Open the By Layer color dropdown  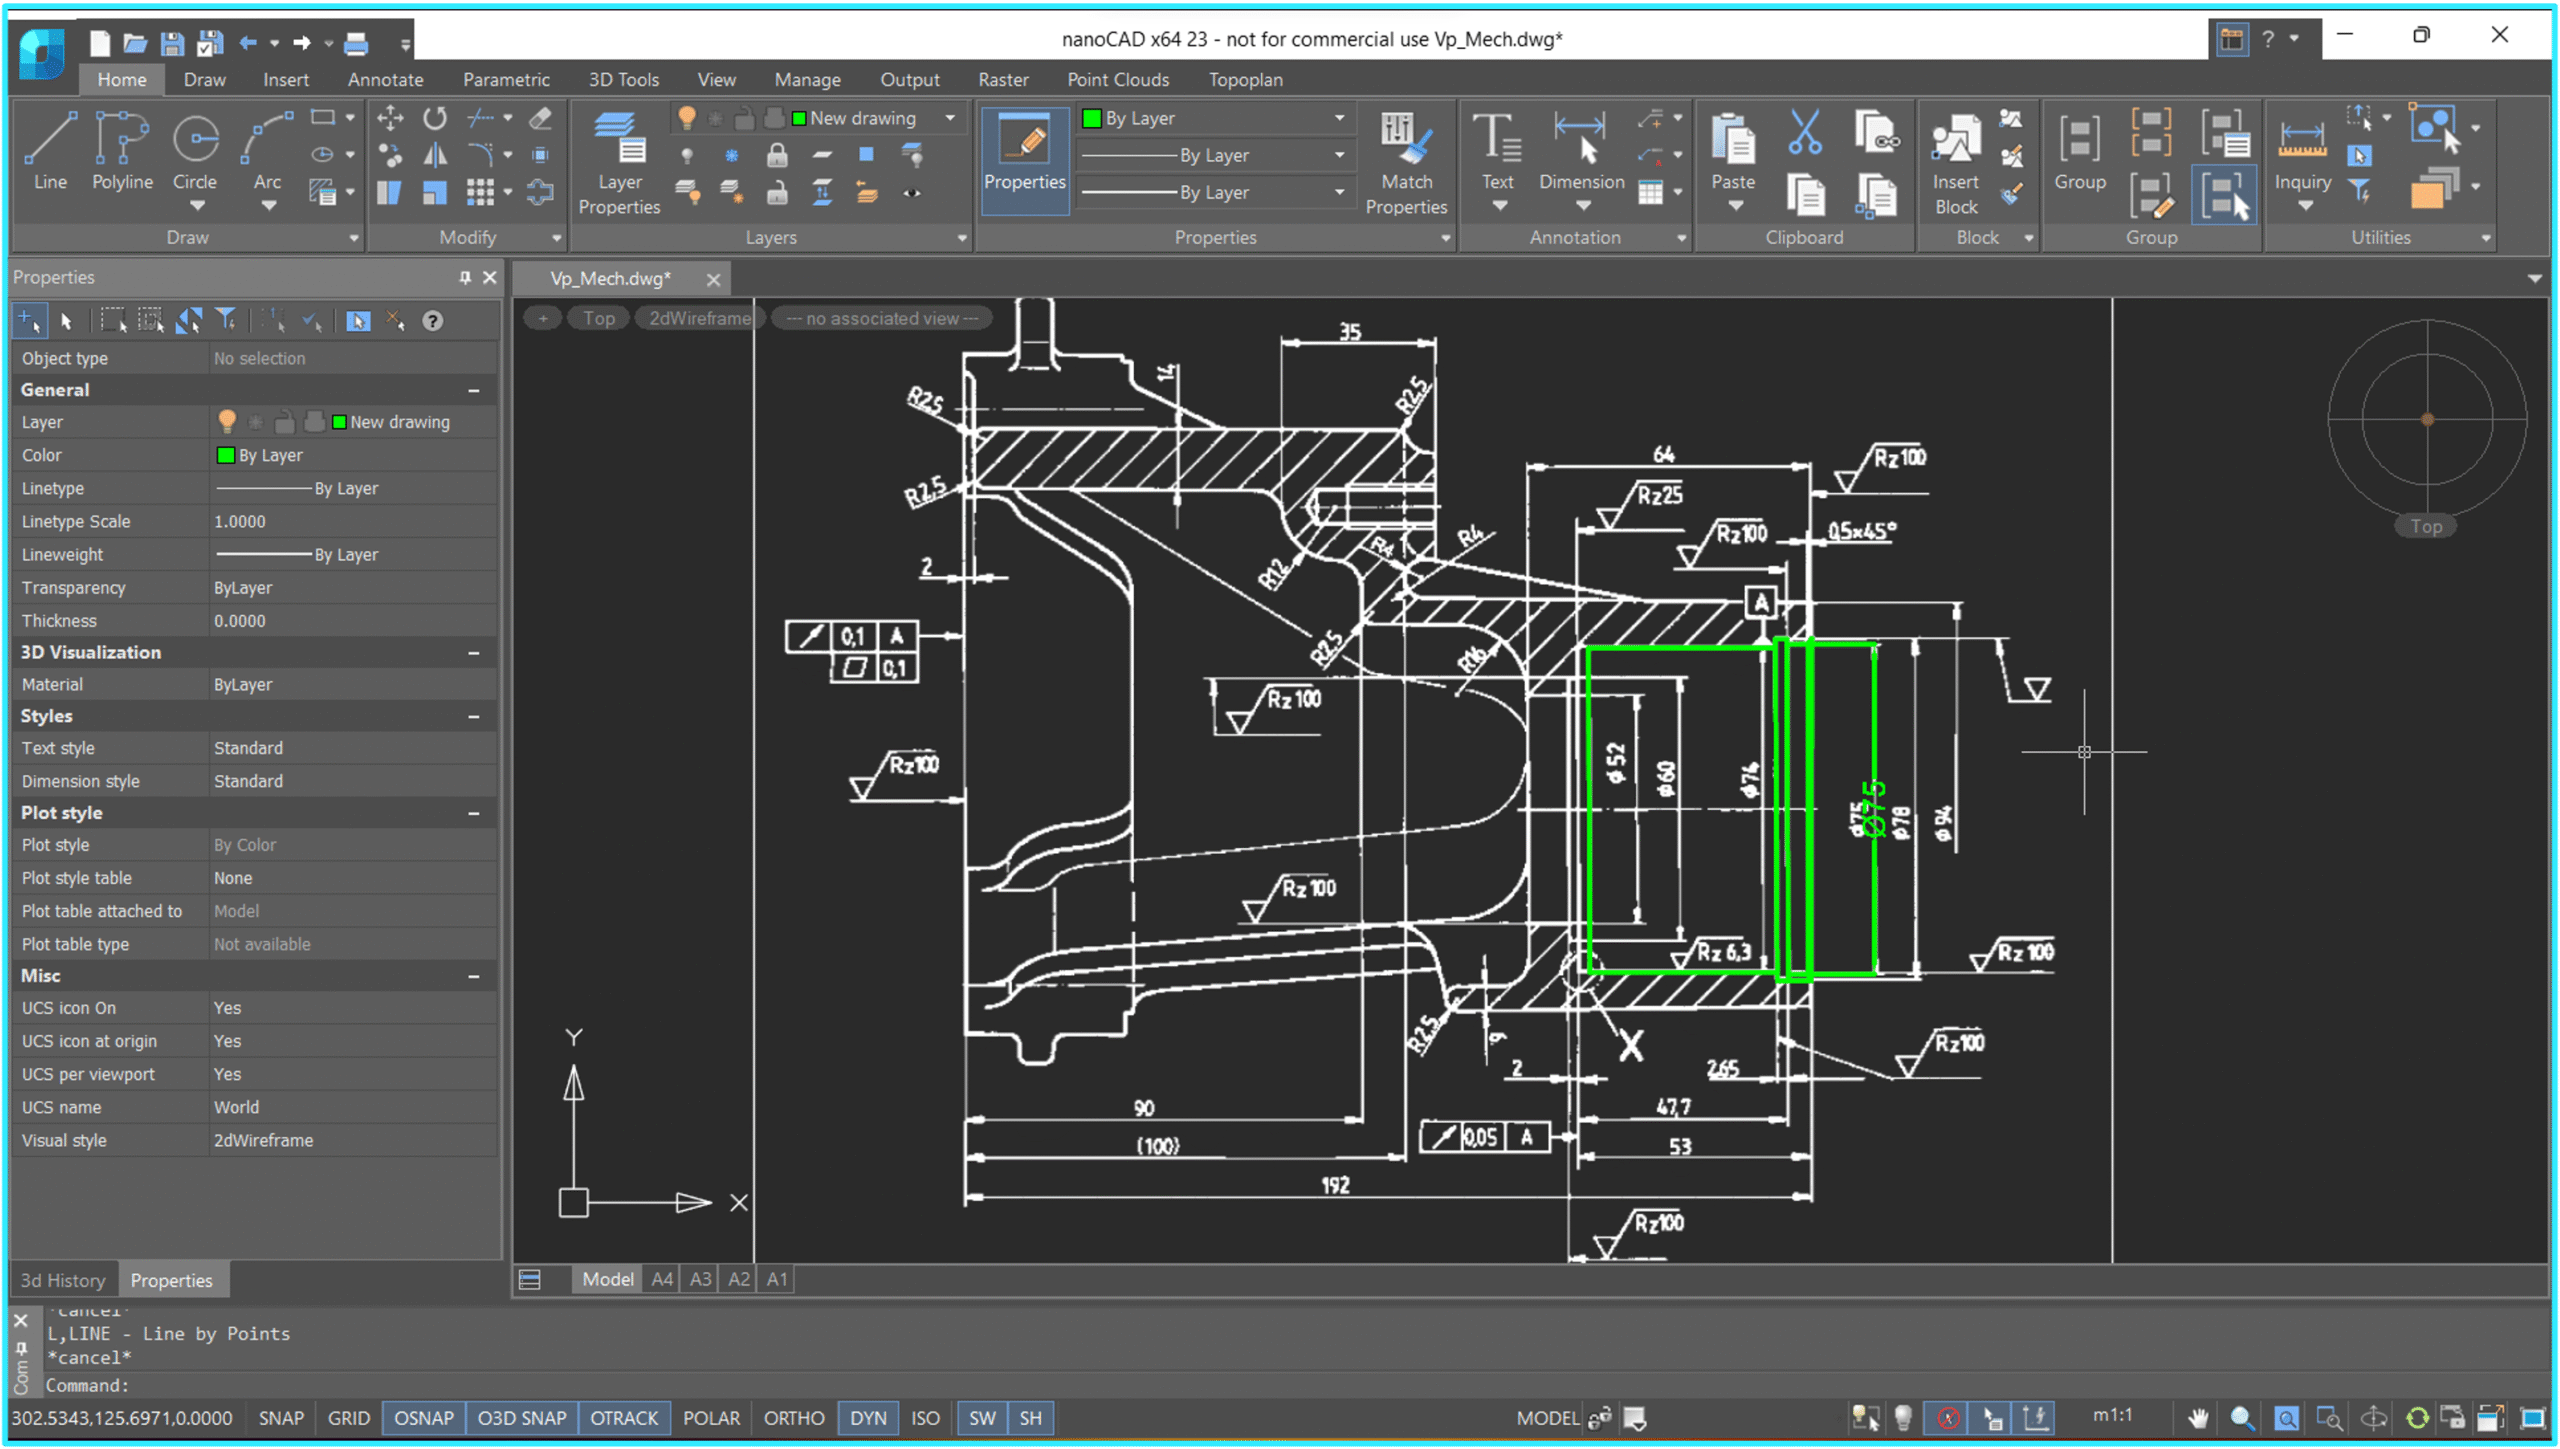1340,118
